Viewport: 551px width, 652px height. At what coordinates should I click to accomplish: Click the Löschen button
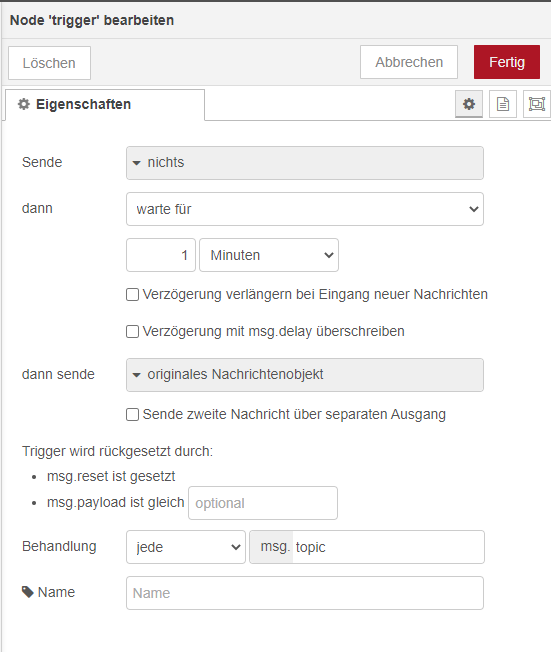tap(49, 63)
